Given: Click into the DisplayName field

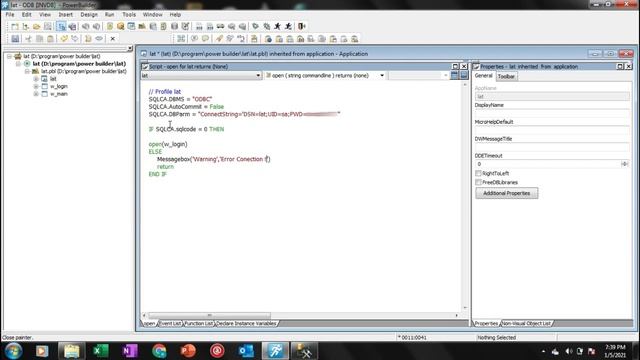Looking at the screenshot, I should click(552, 113).
